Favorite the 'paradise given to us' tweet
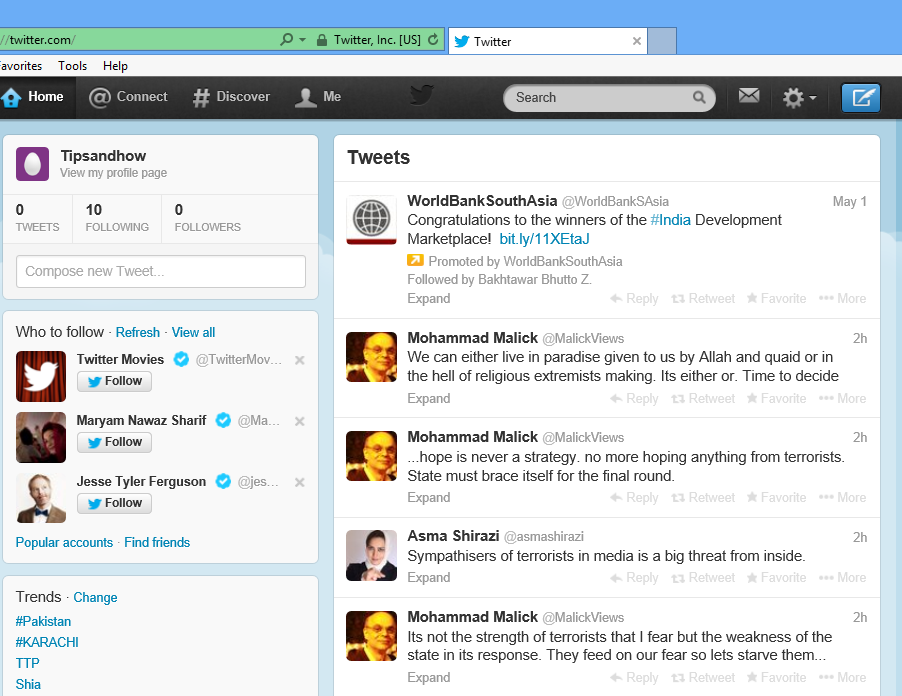 pos(777,399)
